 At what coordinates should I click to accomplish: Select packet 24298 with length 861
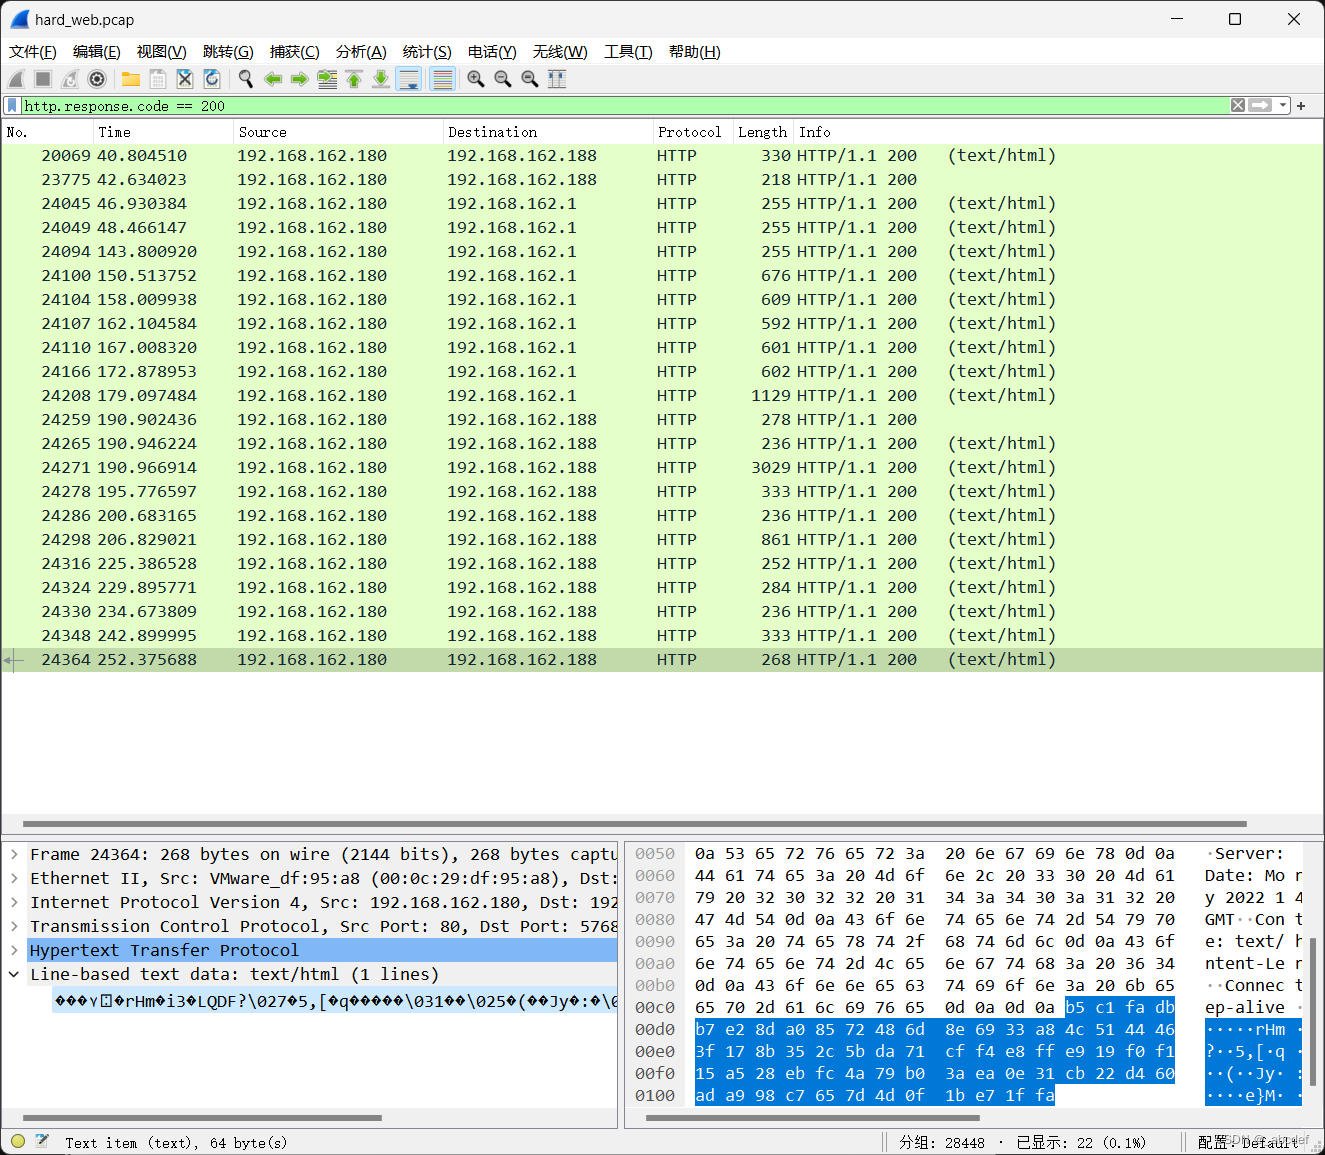pyautogui.click(x=662, y=540)
